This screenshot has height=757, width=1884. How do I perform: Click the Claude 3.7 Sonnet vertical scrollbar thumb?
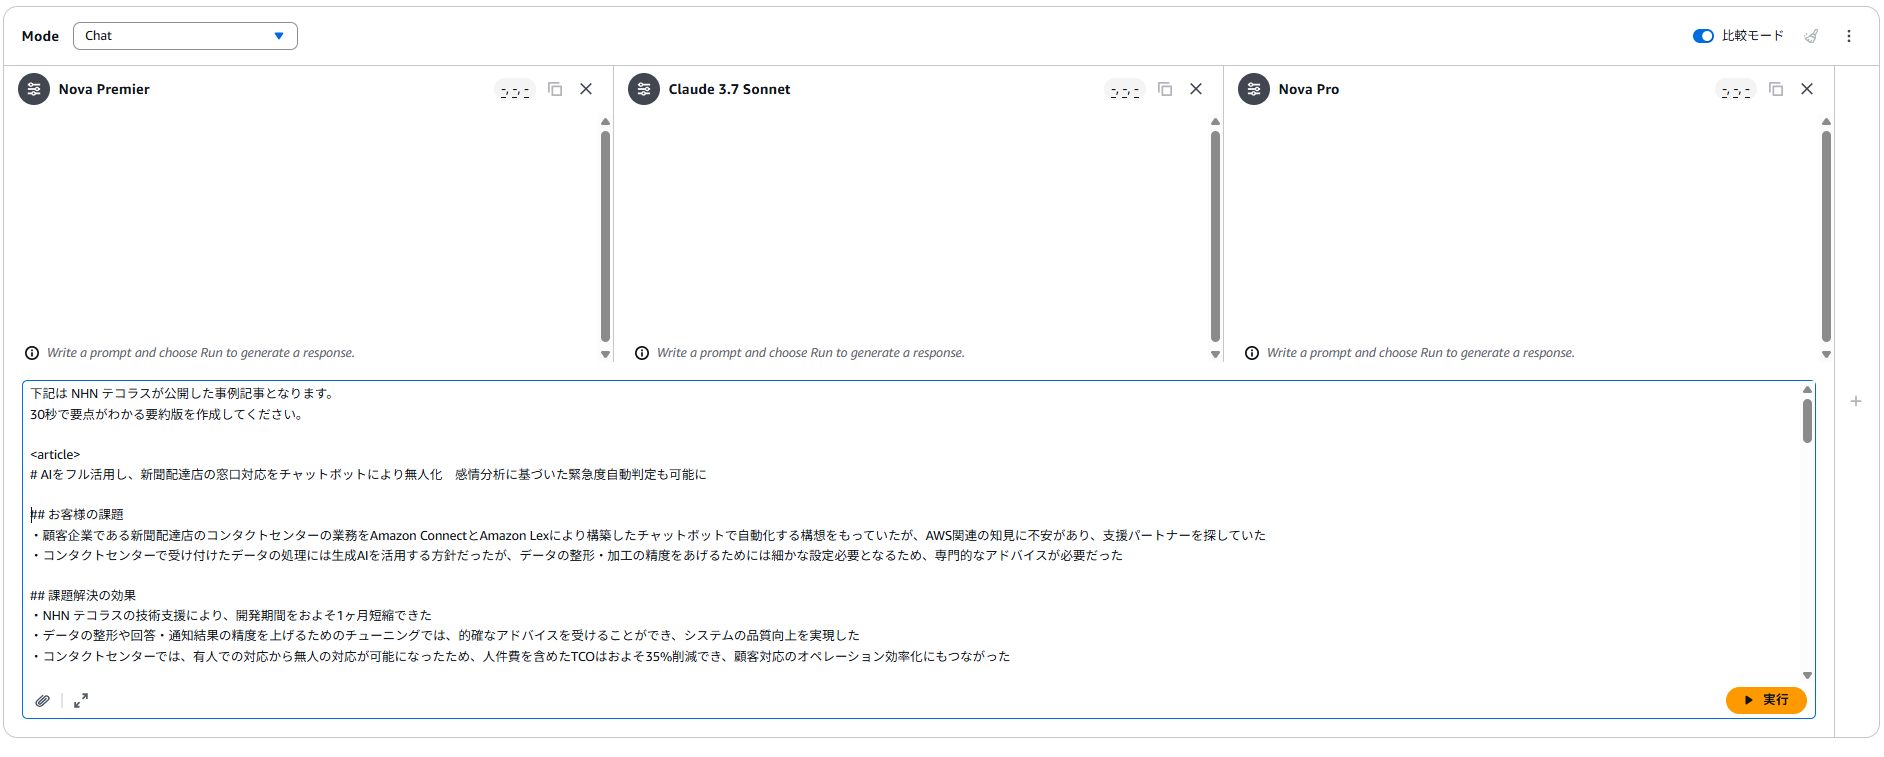[1215, 237]
